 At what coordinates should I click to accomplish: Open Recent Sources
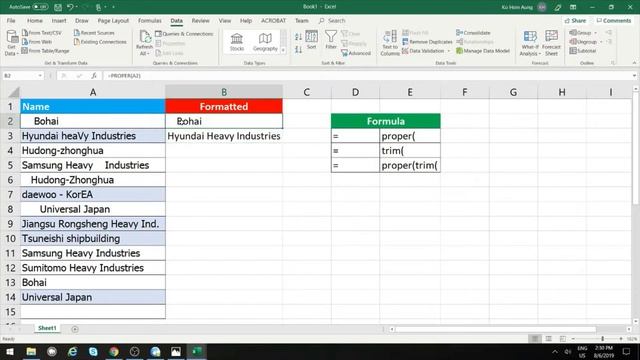click(x=94, y=33)
